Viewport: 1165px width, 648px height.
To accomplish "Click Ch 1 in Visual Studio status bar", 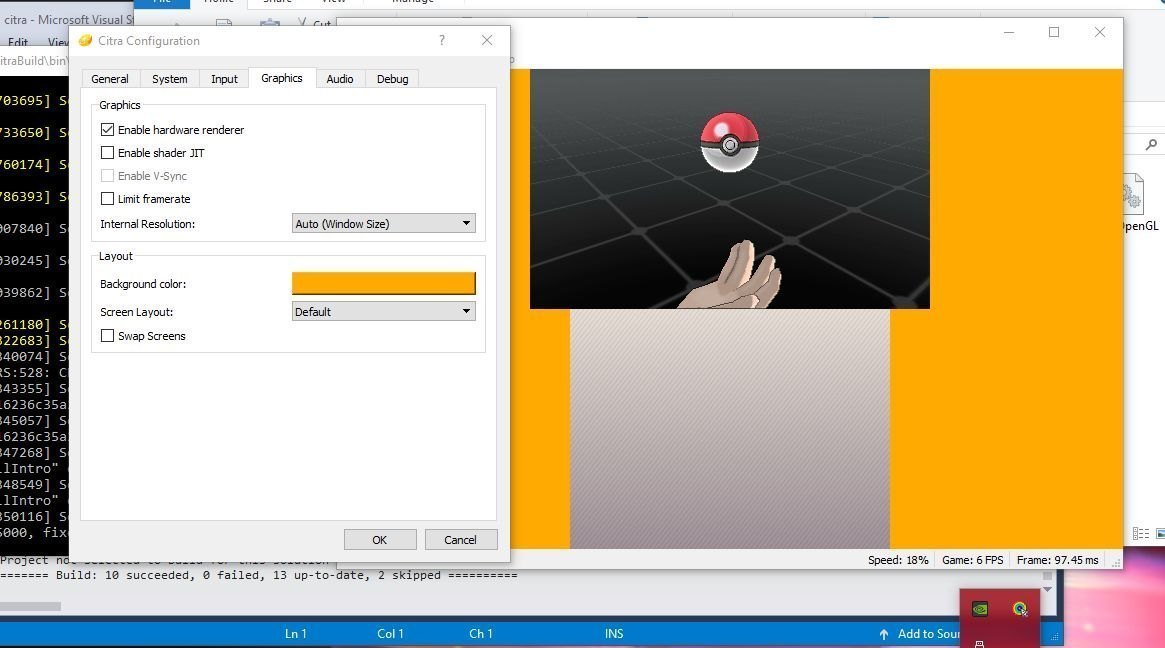I will (481, 634).
